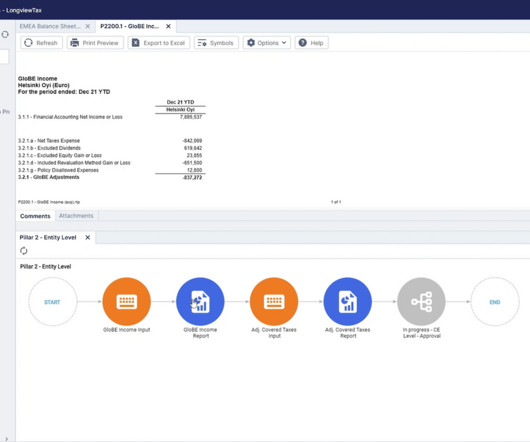Click the Policy Disallowed Expenses value 12,800
This screenshot has width=530, height=442.
pyautogui.click(x=194, y=170)
